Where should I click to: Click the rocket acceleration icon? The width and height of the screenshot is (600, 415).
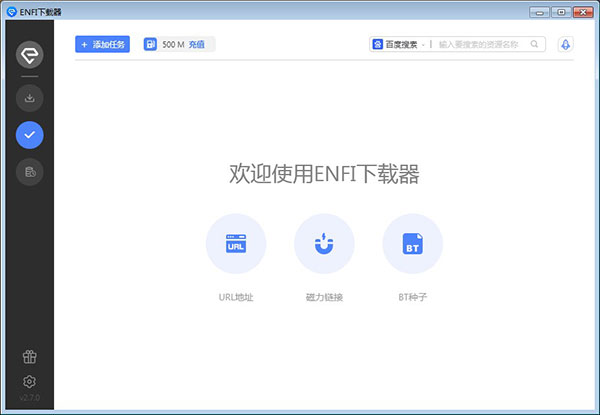click(x=566, y=45)
